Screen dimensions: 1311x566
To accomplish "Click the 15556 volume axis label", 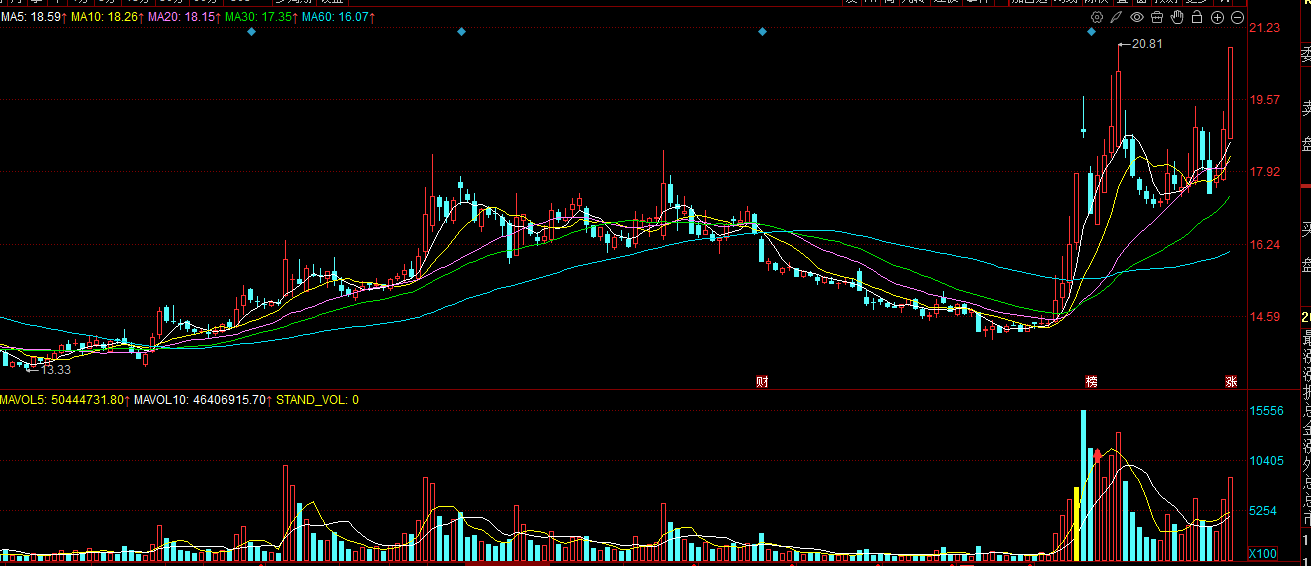I will pyautogui.click(x=1265, y=411).
